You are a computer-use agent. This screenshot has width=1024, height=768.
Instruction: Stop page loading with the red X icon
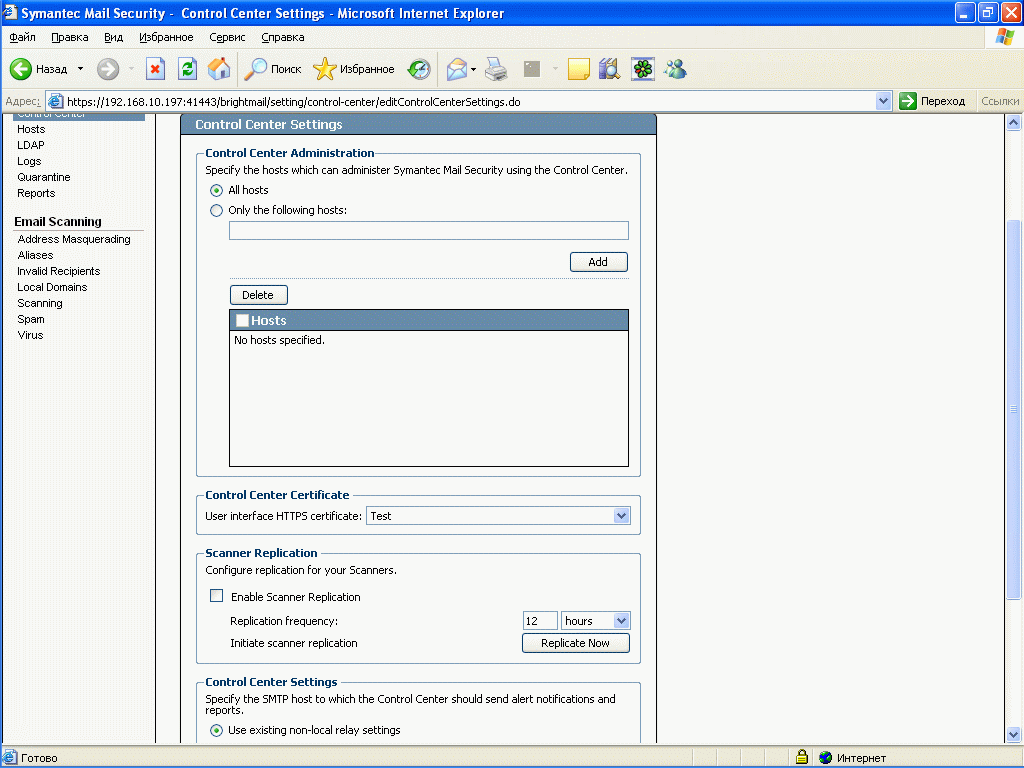155,69
